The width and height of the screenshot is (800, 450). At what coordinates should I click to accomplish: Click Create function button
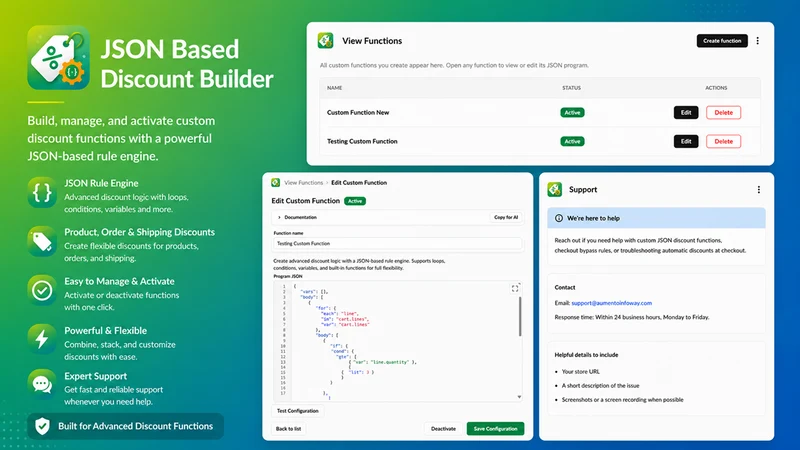[722, 41]
